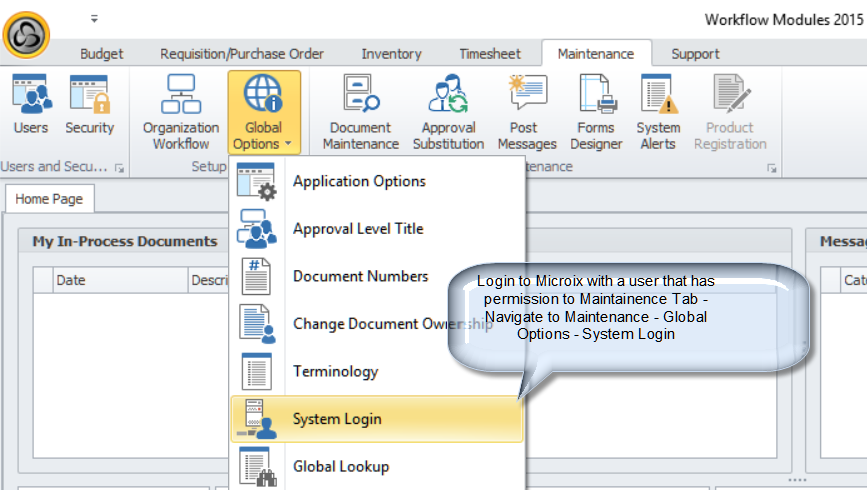Image resolution: width=867 pixels, height=490 pixels.
Task: Switch to the Budget ribbon tab
Action: click(x=102, y=54)
